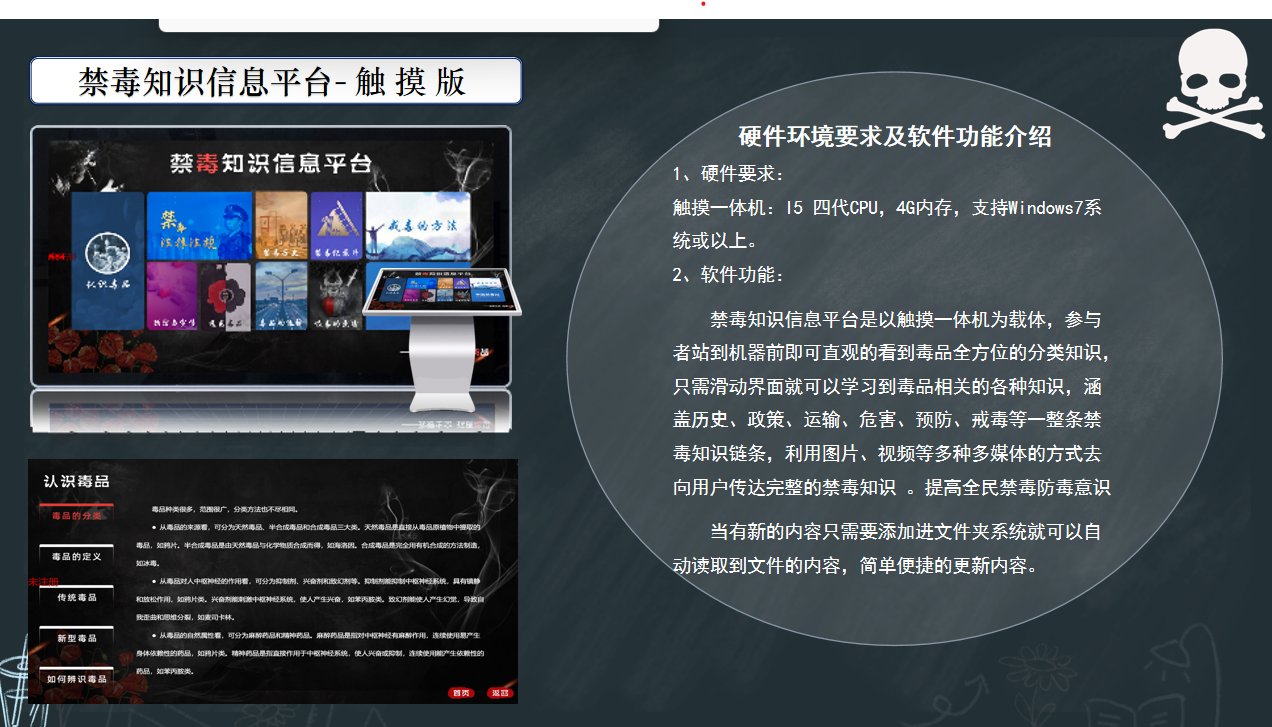1272x727 pixels.
Task: Open the 认识毒品 tile on the platform screen
Action: tap(105, 262)
